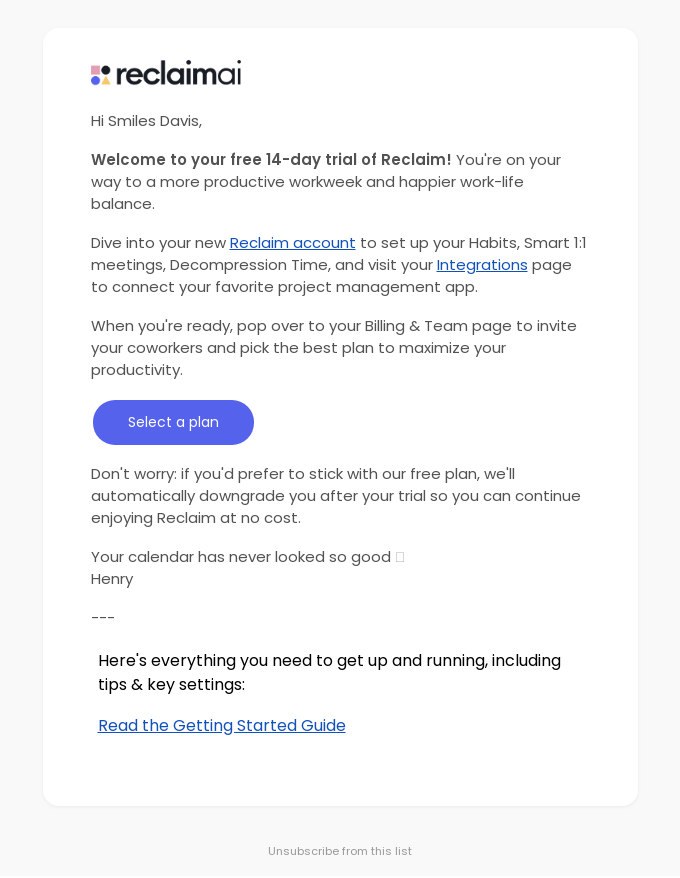
Task: Click the "Hi Smiles Davis," greeting
Action: [146, 121]
